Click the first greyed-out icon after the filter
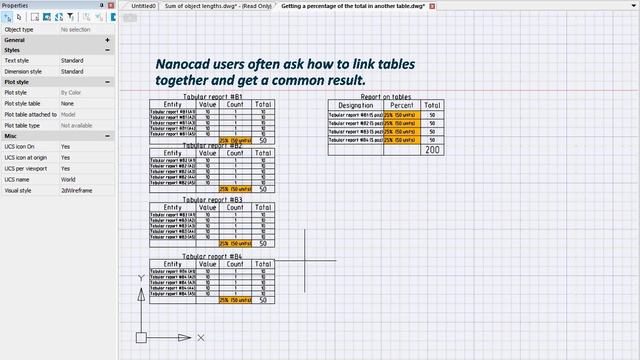The image size is (640, 360). 87,17
